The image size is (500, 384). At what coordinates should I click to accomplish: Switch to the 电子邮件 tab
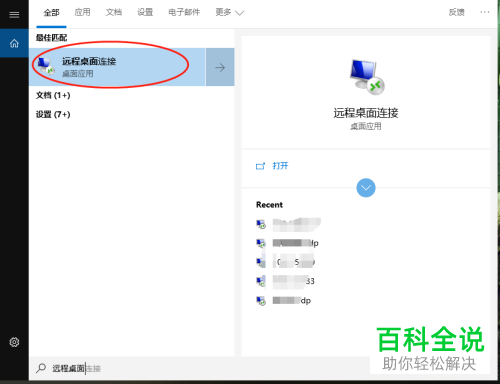coord(184,12)
